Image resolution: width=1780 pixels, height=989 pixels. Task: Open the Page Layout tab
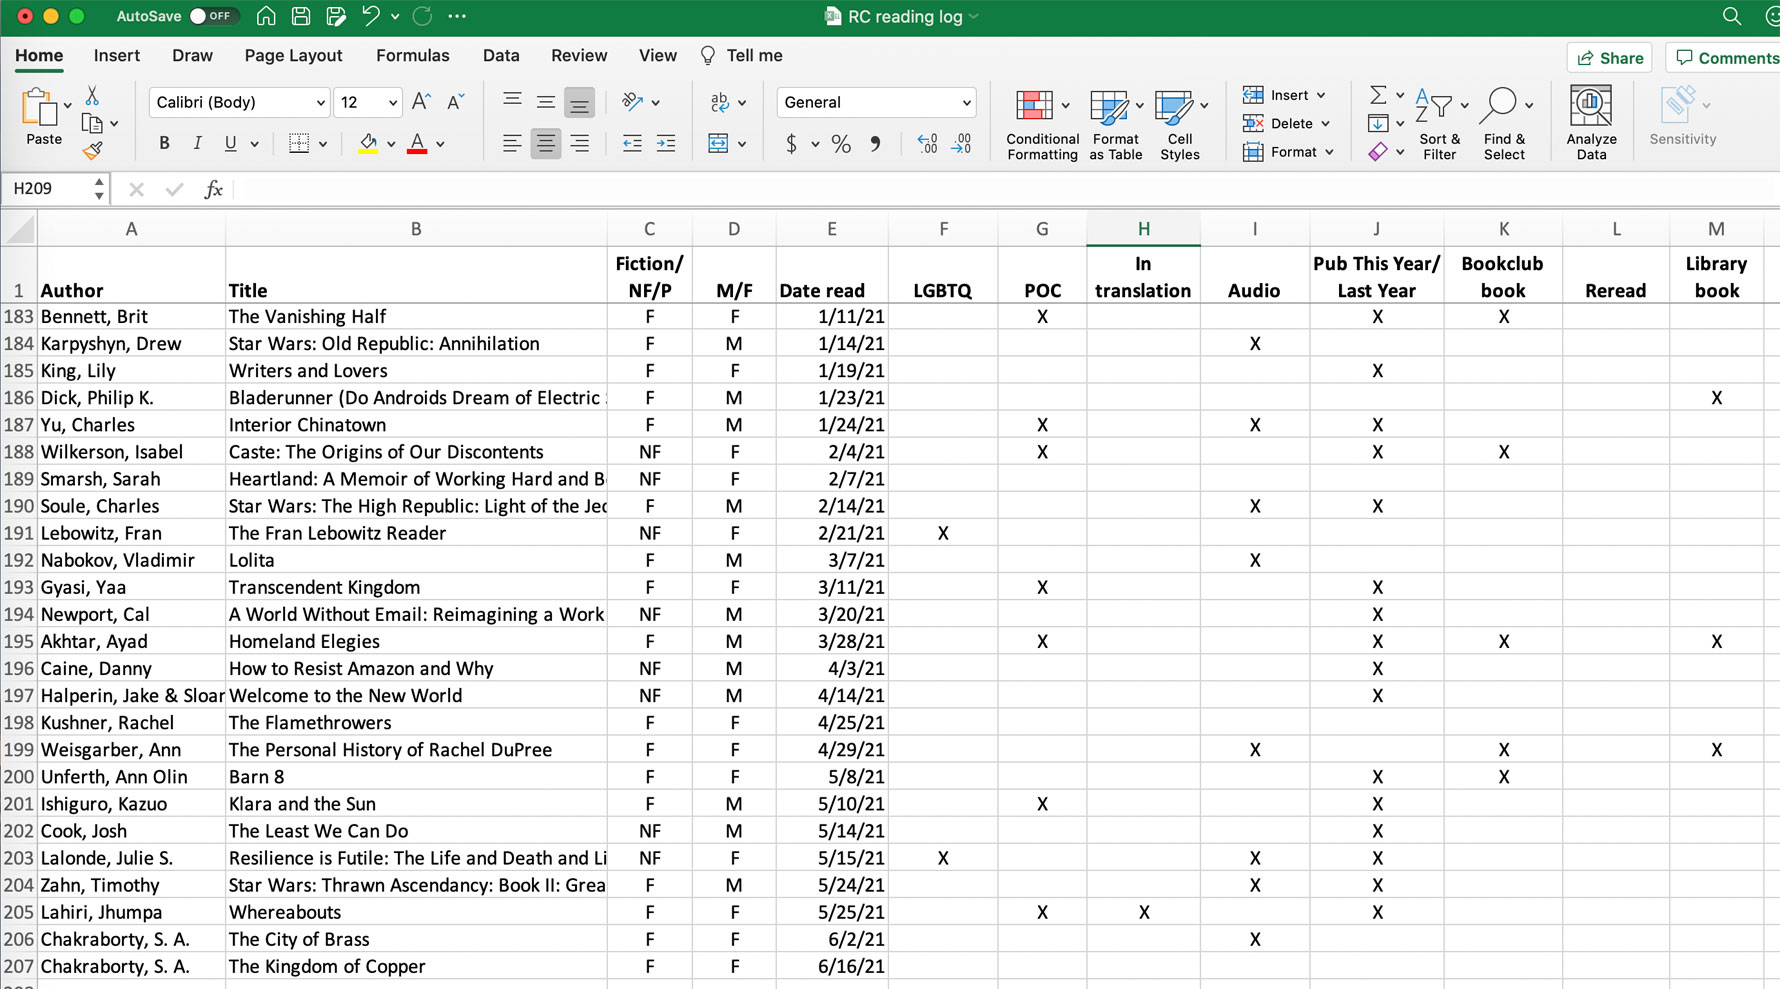click(293, 56)
